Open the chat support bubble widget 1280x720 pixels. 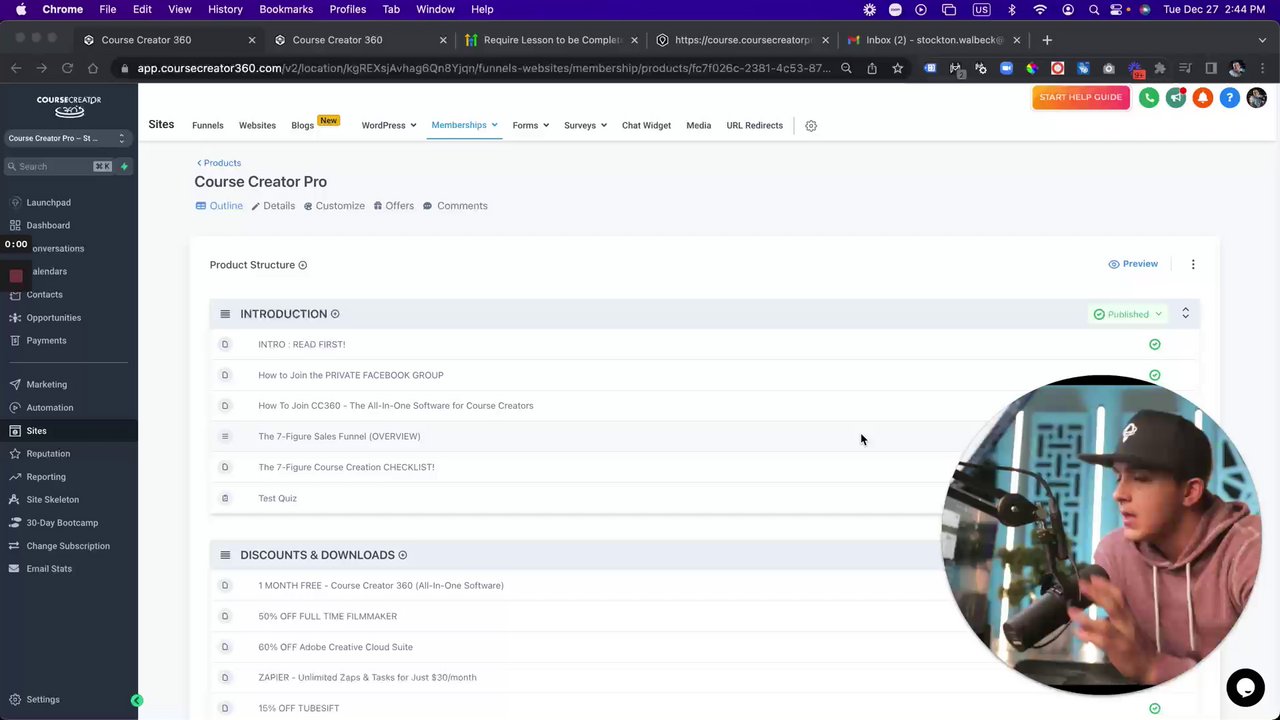point(1245,688)
